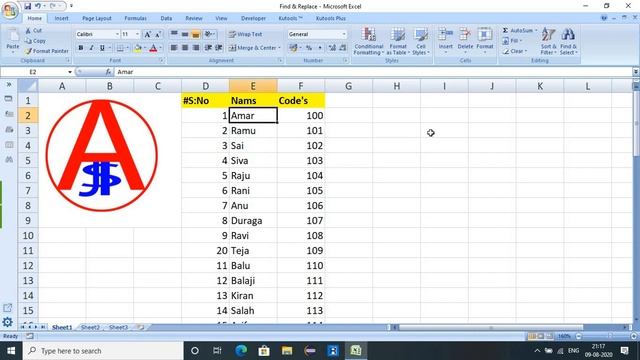This screenshot has width=640, height=360.
Task: Open the Calibri font name dropdown
Action: pos(117,34)
